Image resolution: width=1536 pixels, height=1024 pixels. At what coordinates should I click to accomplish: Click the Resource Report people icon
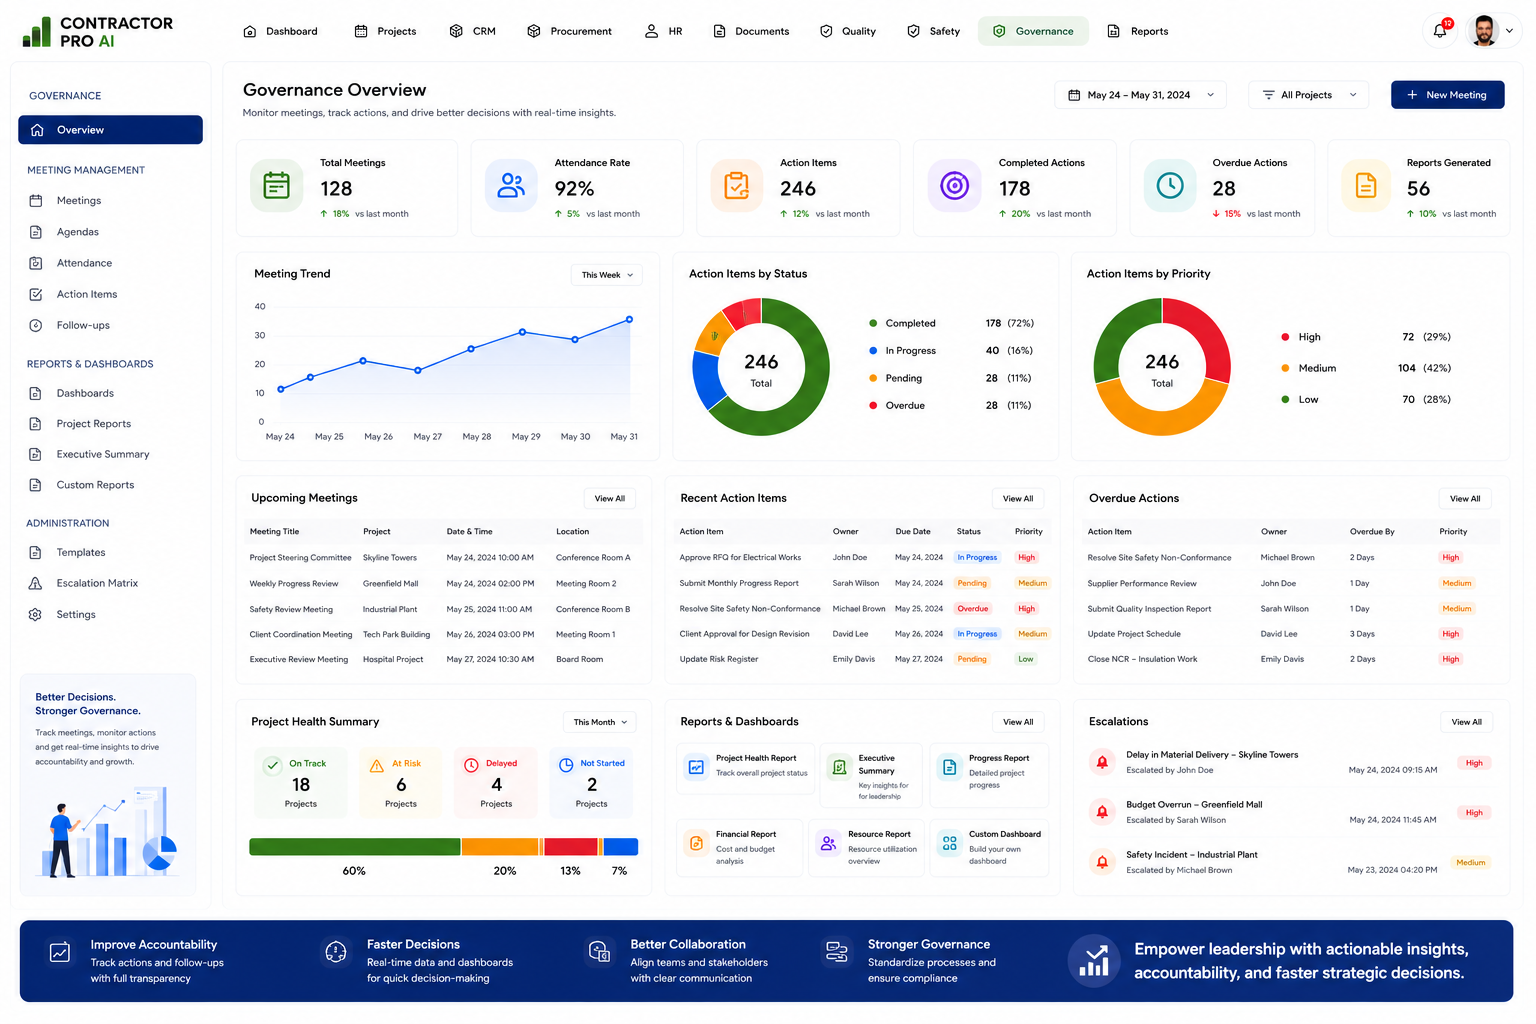[x=828, y=843]
